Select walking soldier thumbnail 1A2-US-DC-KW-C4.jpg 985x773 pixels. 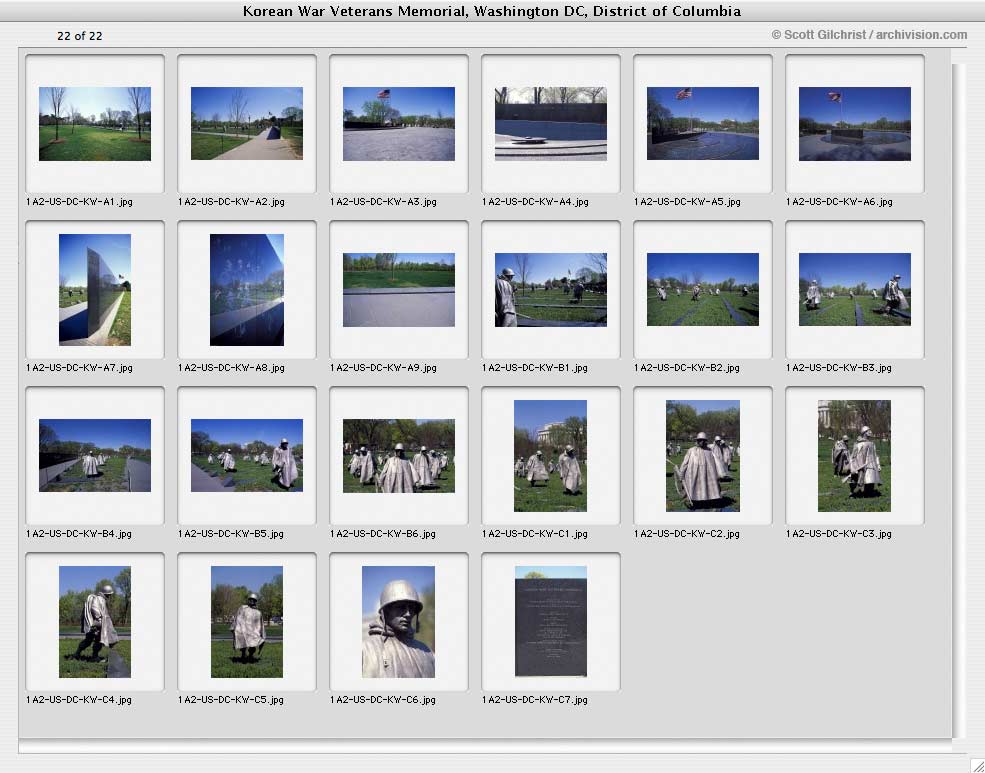95,622
